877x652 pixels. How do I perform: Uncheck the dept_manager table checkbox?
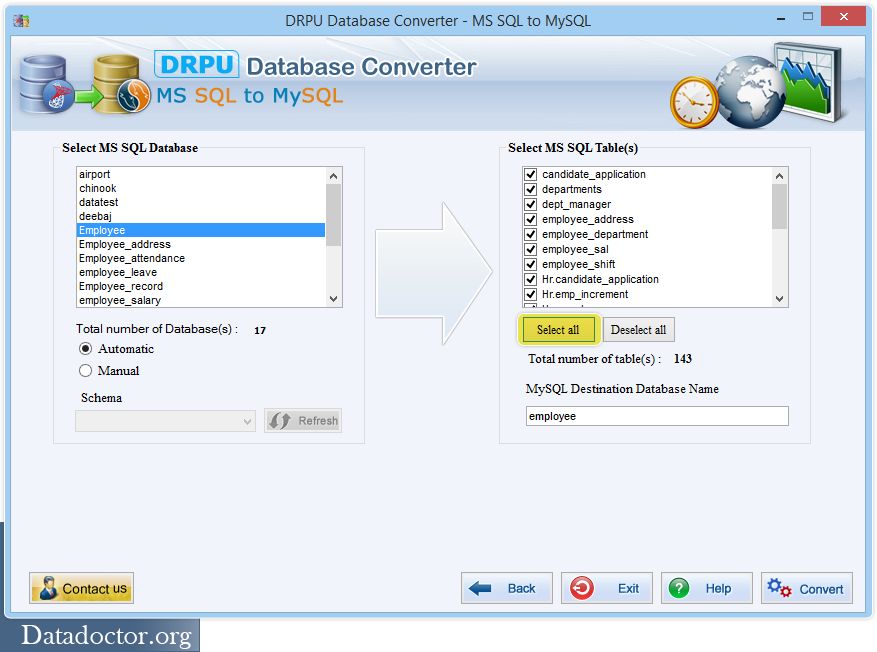tap(531, 205)
